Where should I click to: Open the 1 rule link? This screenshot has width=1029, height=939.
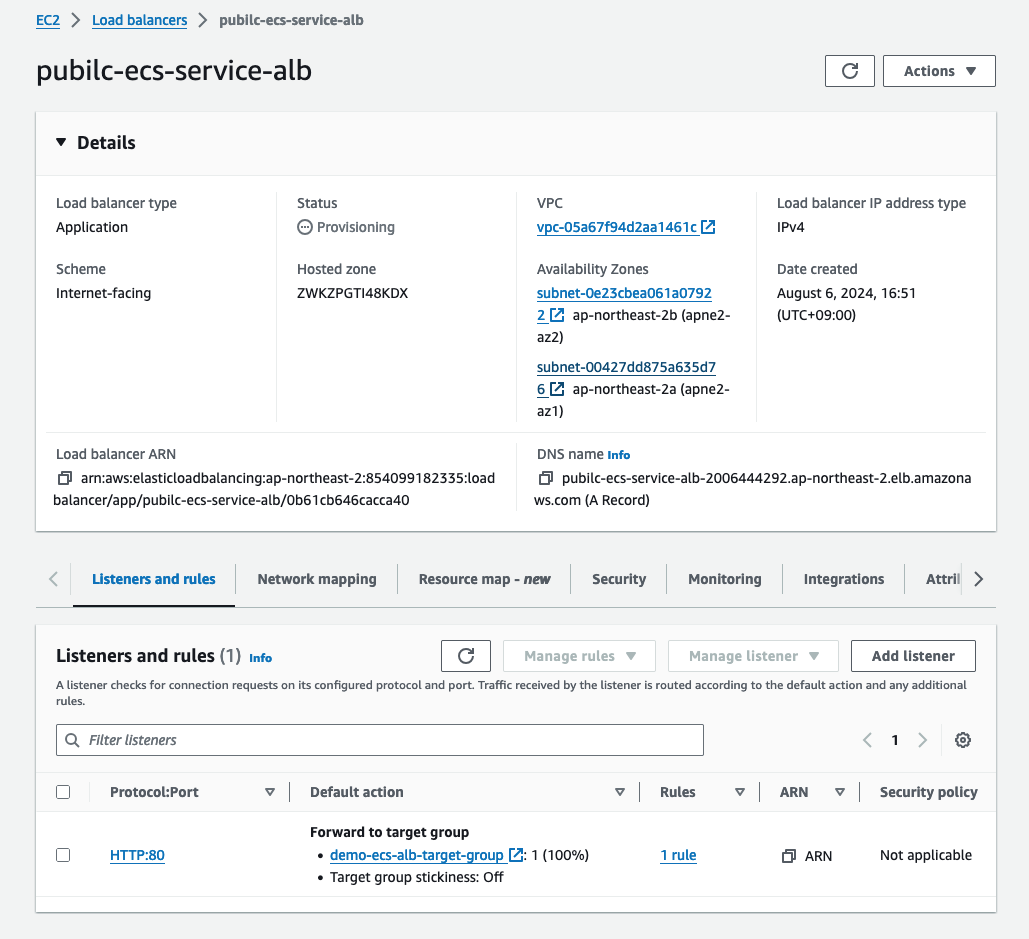(x=678, y=855)
